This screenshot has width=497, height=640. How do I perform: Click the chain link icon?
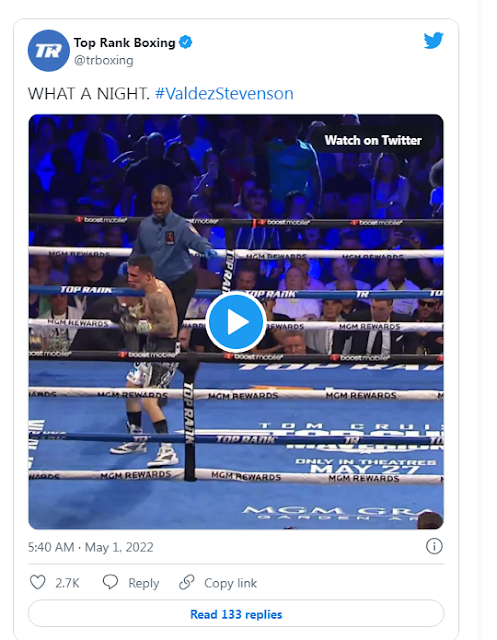(186, 582)
